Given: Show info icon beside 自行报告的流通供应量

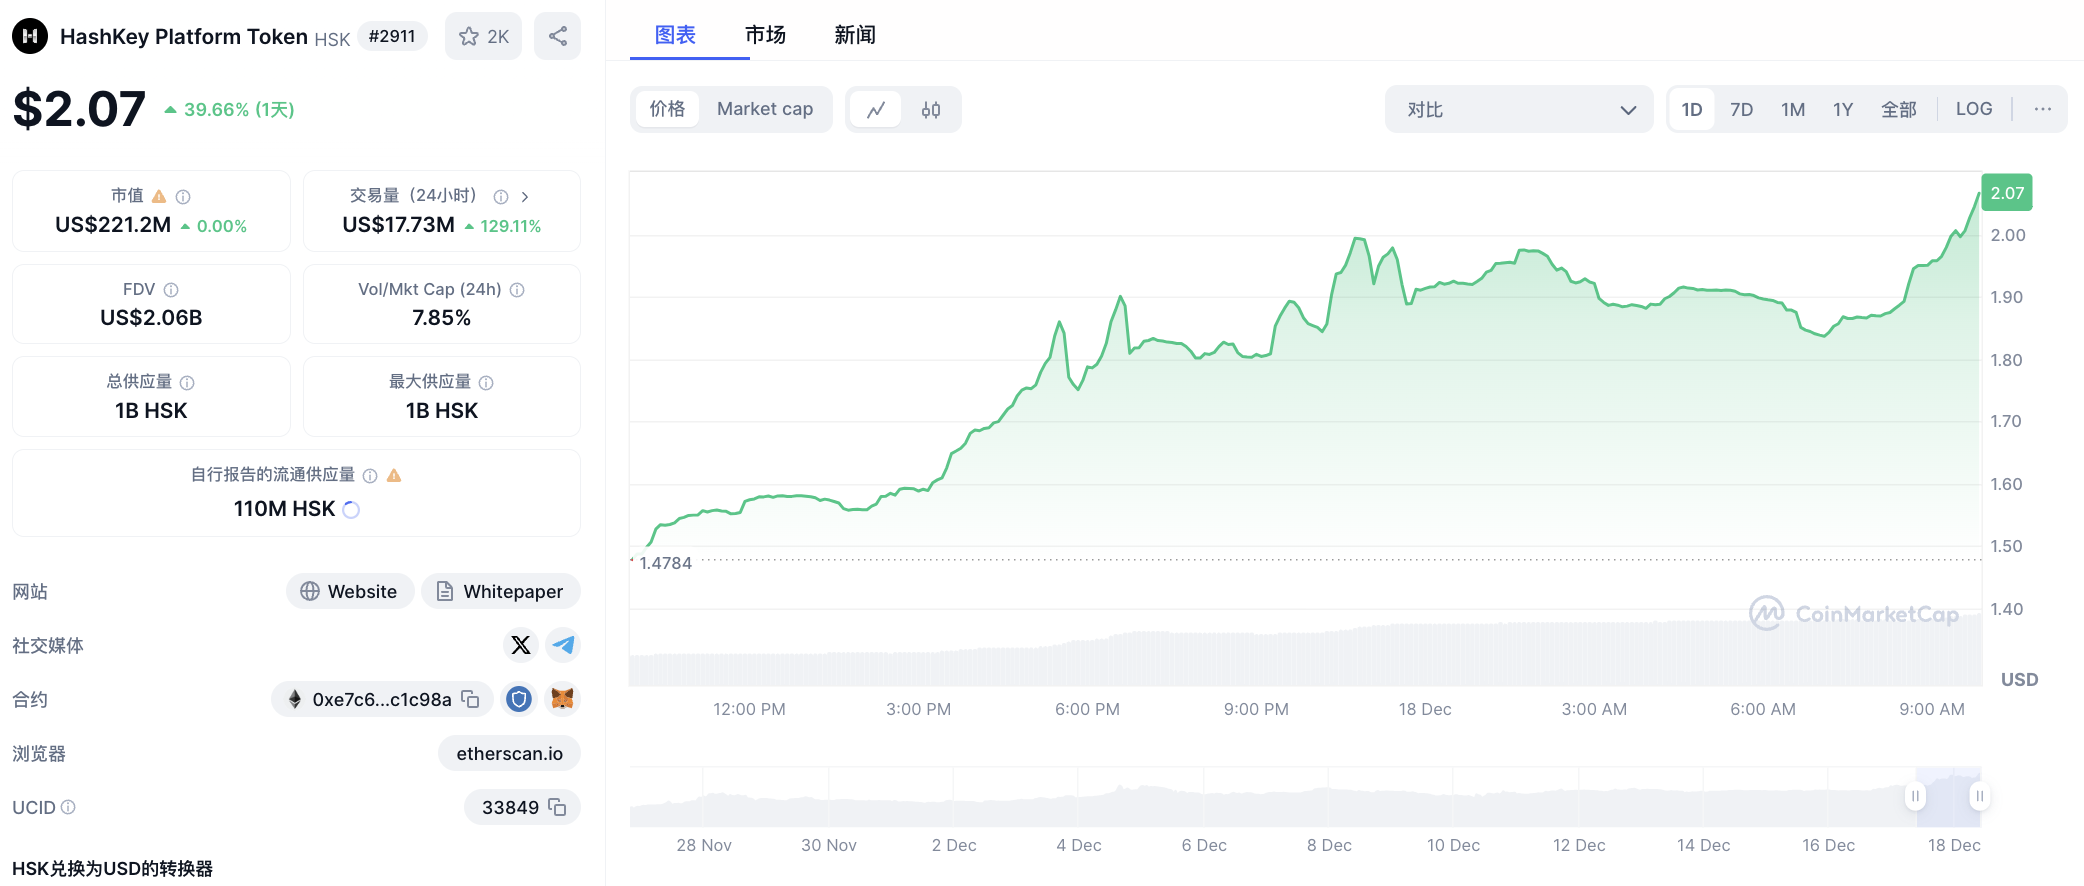Looking at the screenshot, I should [x=370, y=476].
